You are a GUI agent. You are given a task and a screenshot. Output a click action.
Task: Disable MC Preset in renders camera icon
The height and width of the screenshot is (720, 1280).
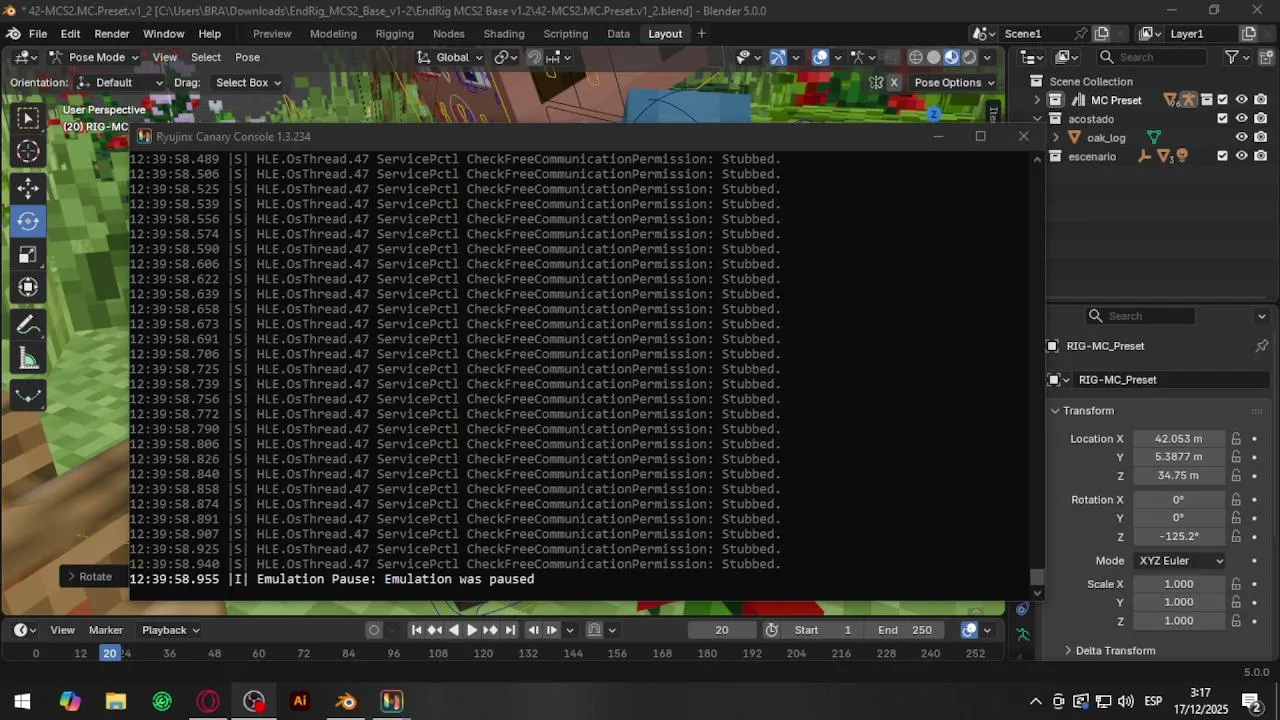point(1260,100)
